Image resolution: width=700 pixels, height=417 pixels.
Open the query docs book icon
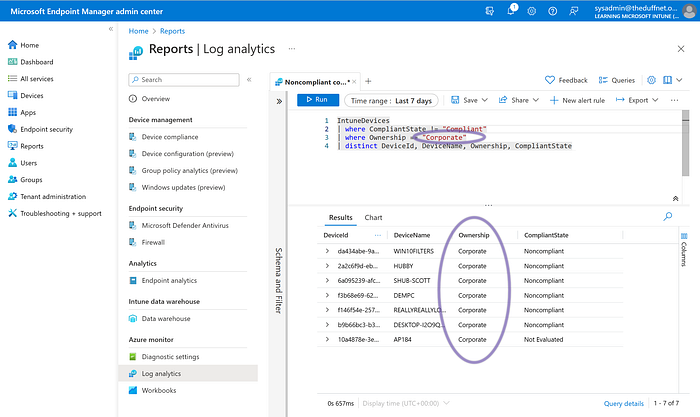coord(667,80)
